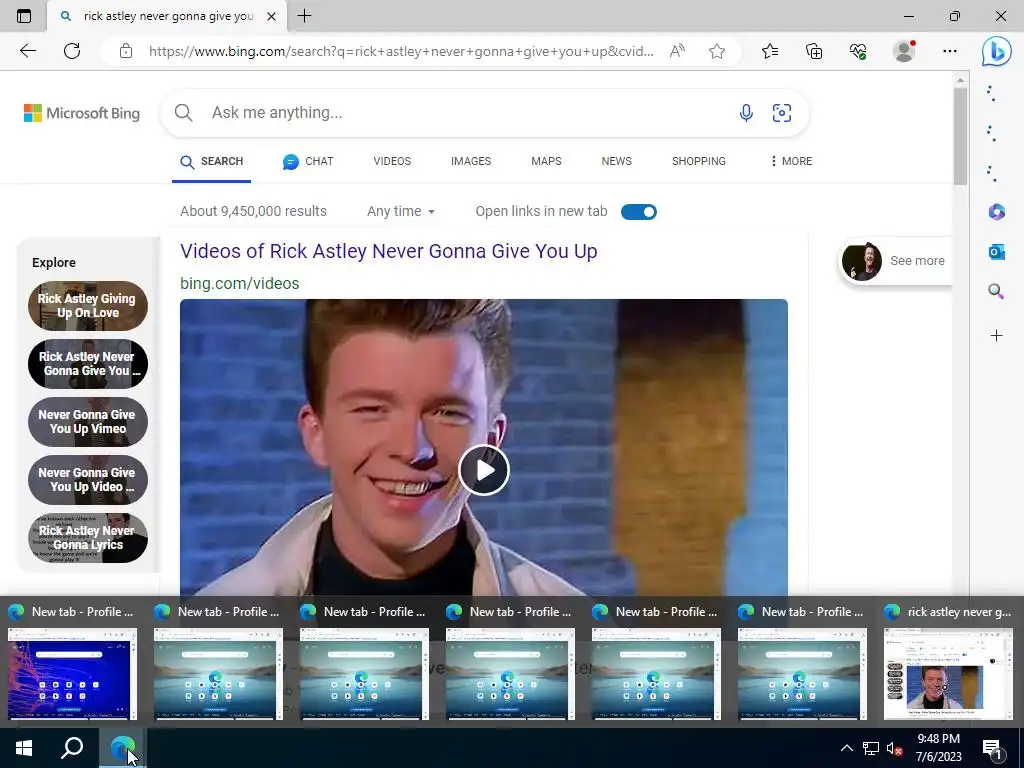Open the profile avatar menu

(904, 51)
